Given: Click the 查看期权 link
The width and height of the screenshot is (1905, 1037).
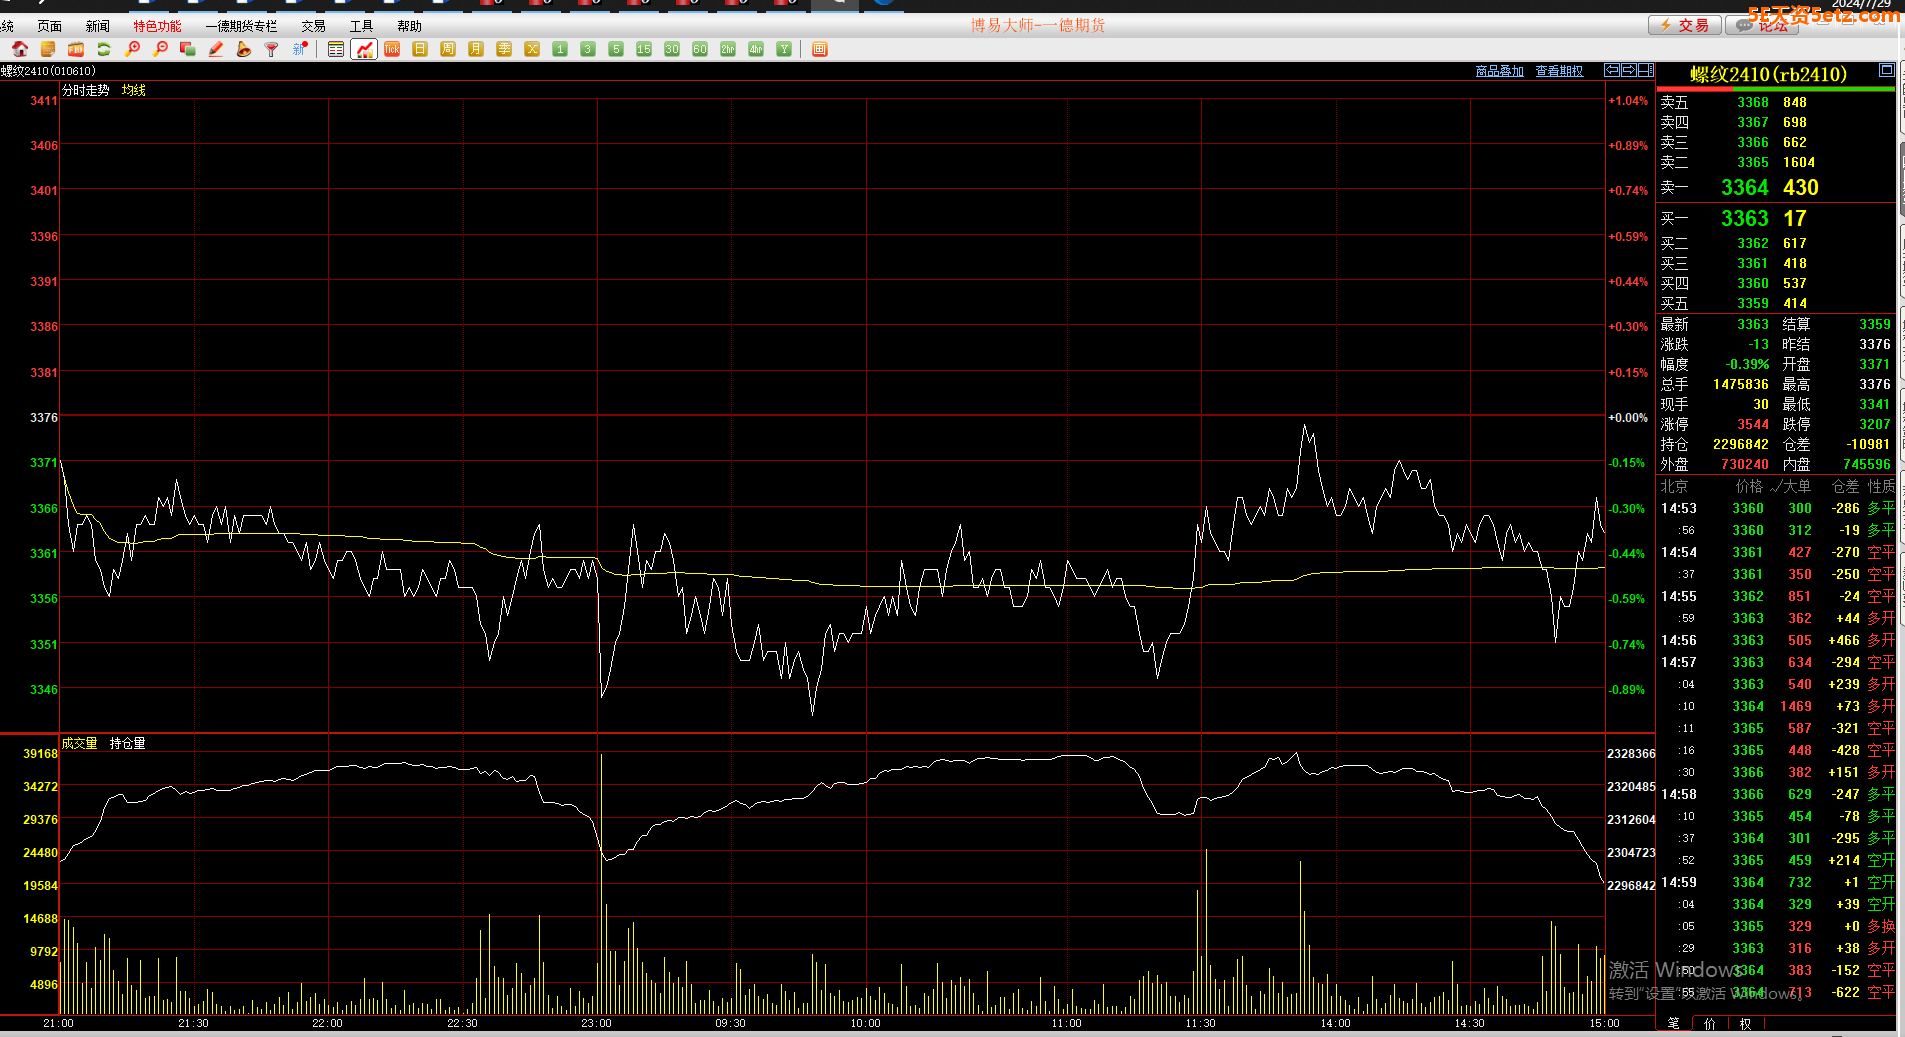Looking at the screenshot, I should [1559, 71].
